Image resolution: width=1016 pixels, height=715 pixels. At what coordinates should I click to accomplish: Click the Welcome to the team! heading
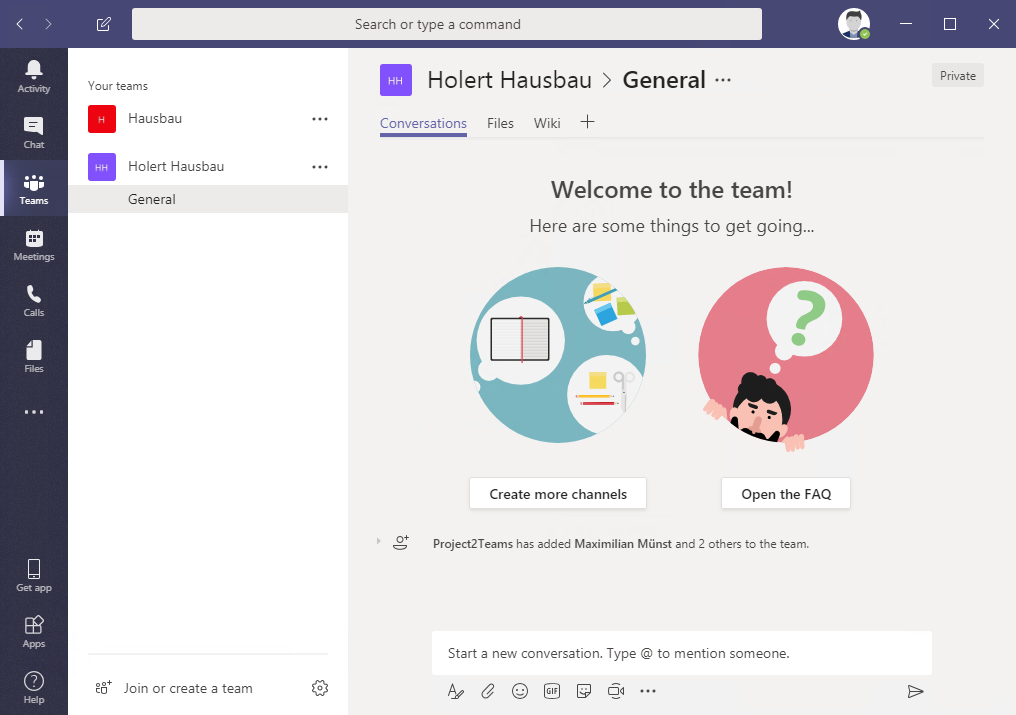672,190
